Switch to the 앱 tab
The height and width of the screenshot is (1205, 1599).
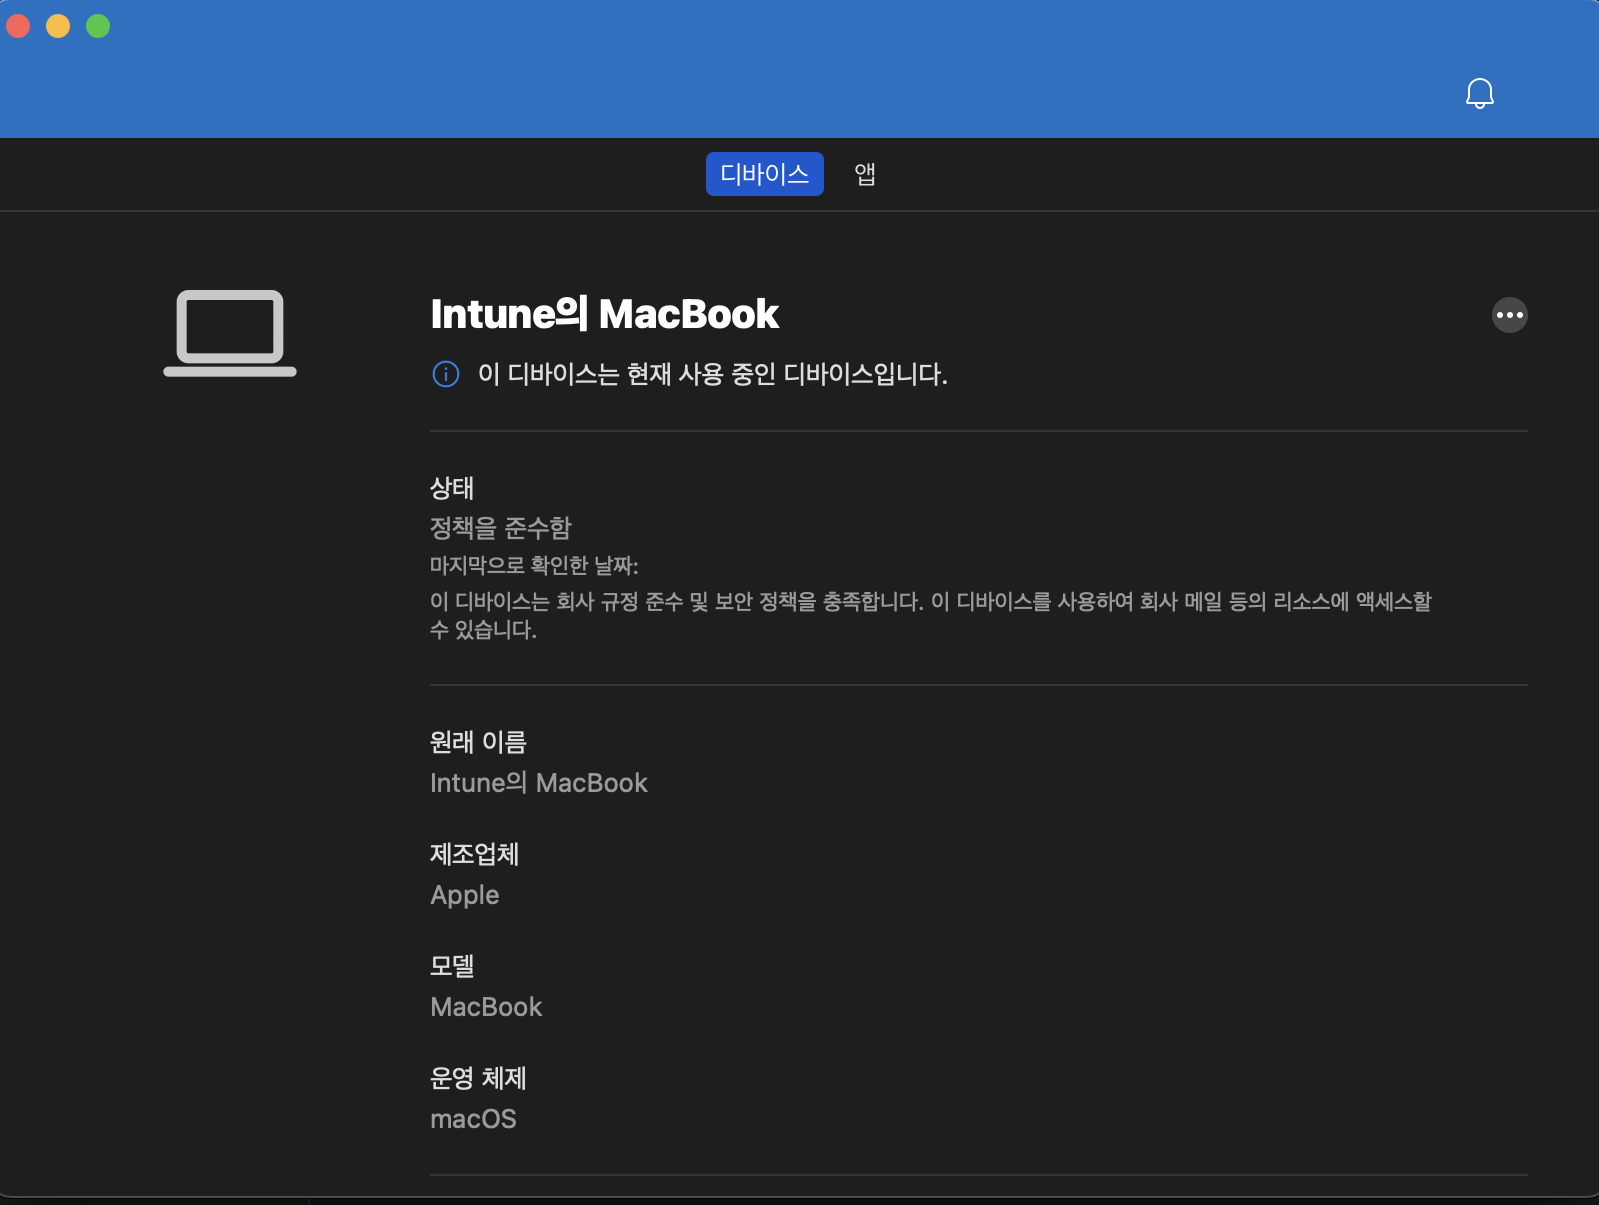[x=865, y=174]
